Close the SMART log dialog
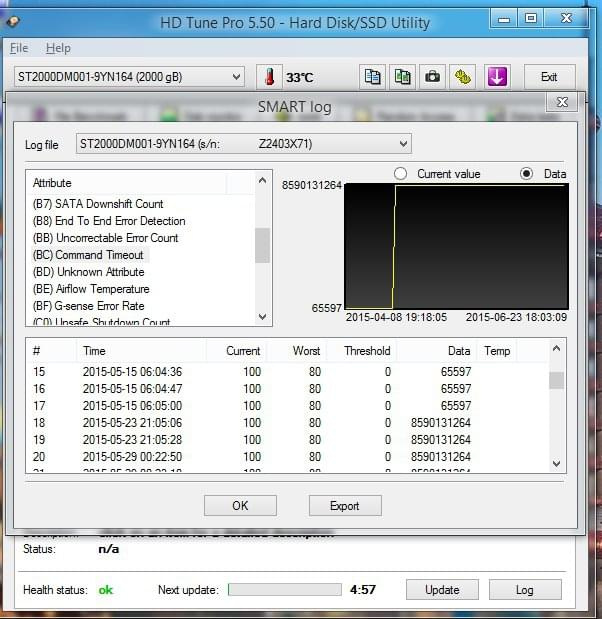602x619 pixels. (x=562, y=102)
